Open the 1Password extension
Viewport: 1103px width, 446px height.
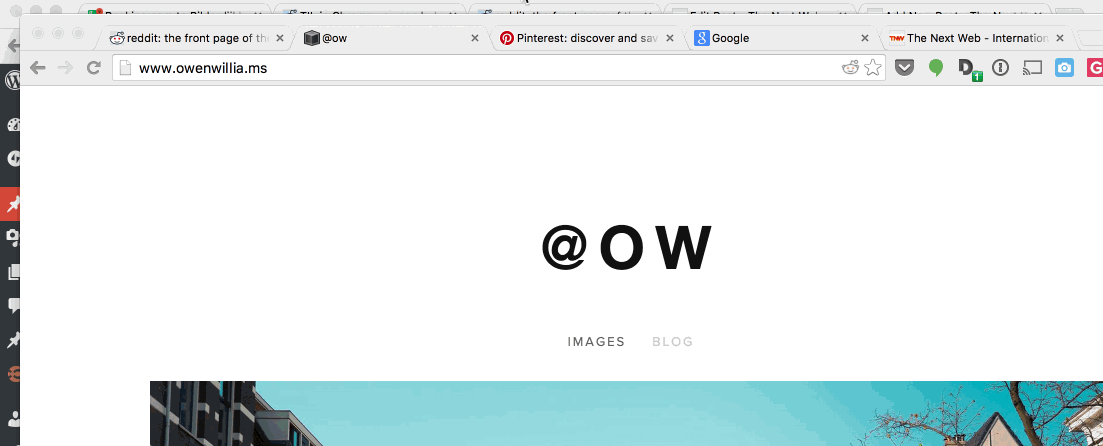(1000, 68)
